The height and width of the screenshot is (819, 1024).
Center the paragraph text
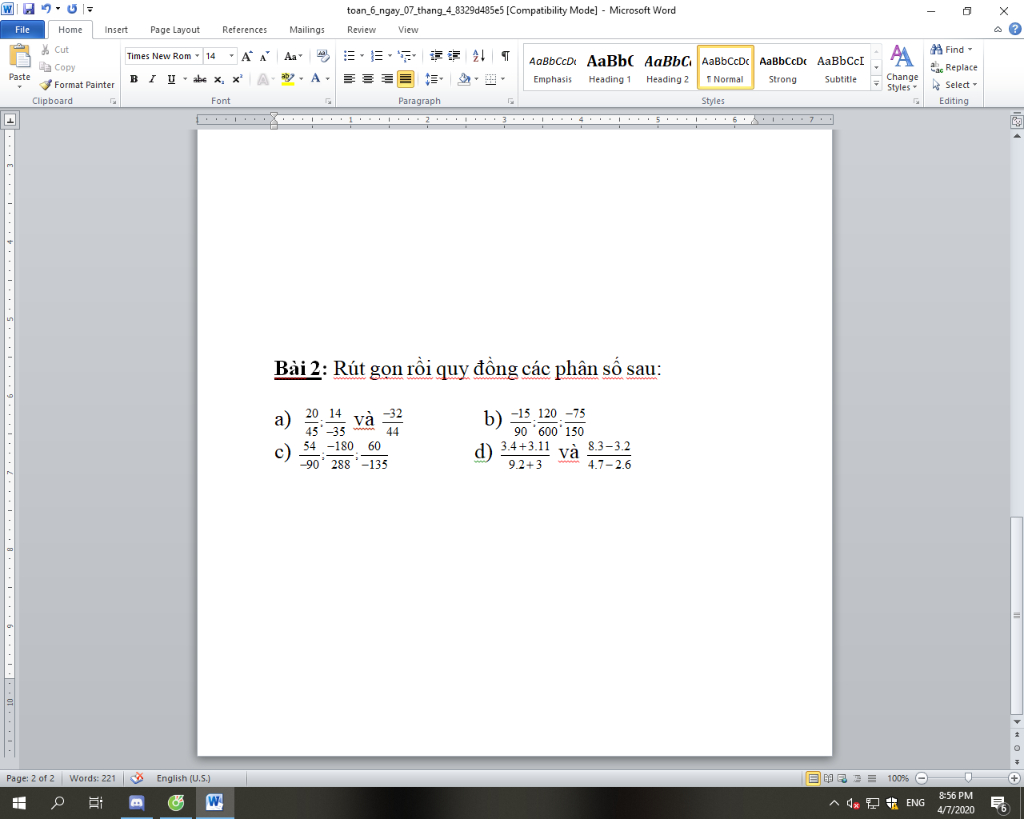(368, 79)
